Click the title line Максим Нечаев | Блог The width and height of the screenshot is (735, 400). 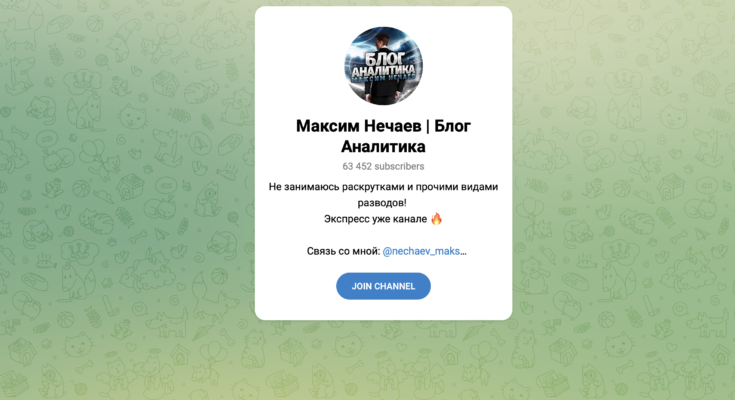click(x=383, y=126)
